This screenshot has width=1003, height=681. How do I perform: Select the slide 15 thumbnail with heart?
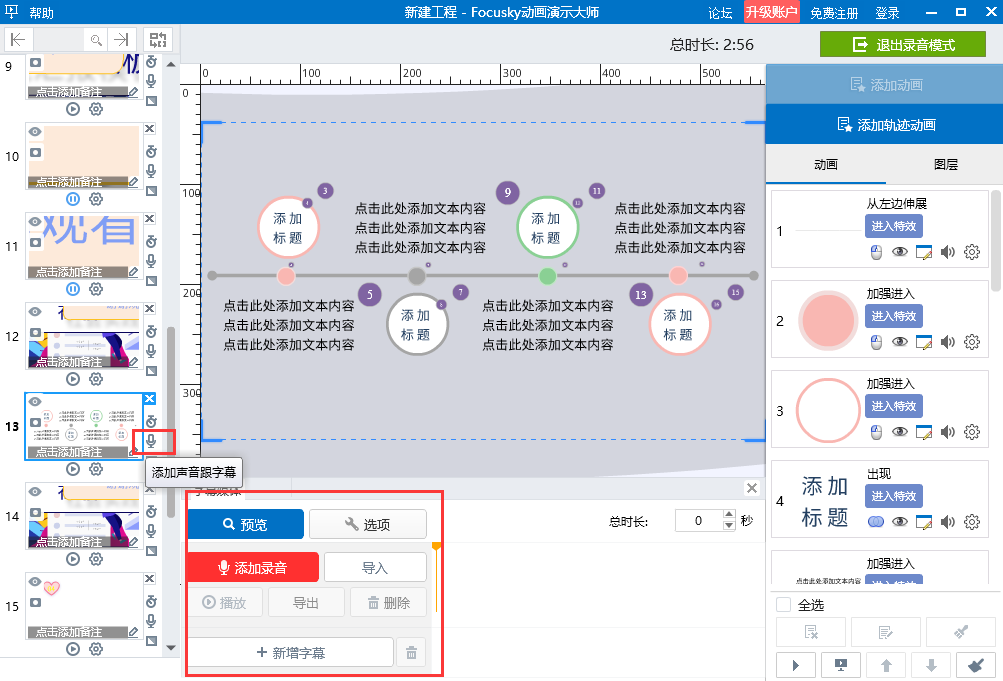pos(84,606)
